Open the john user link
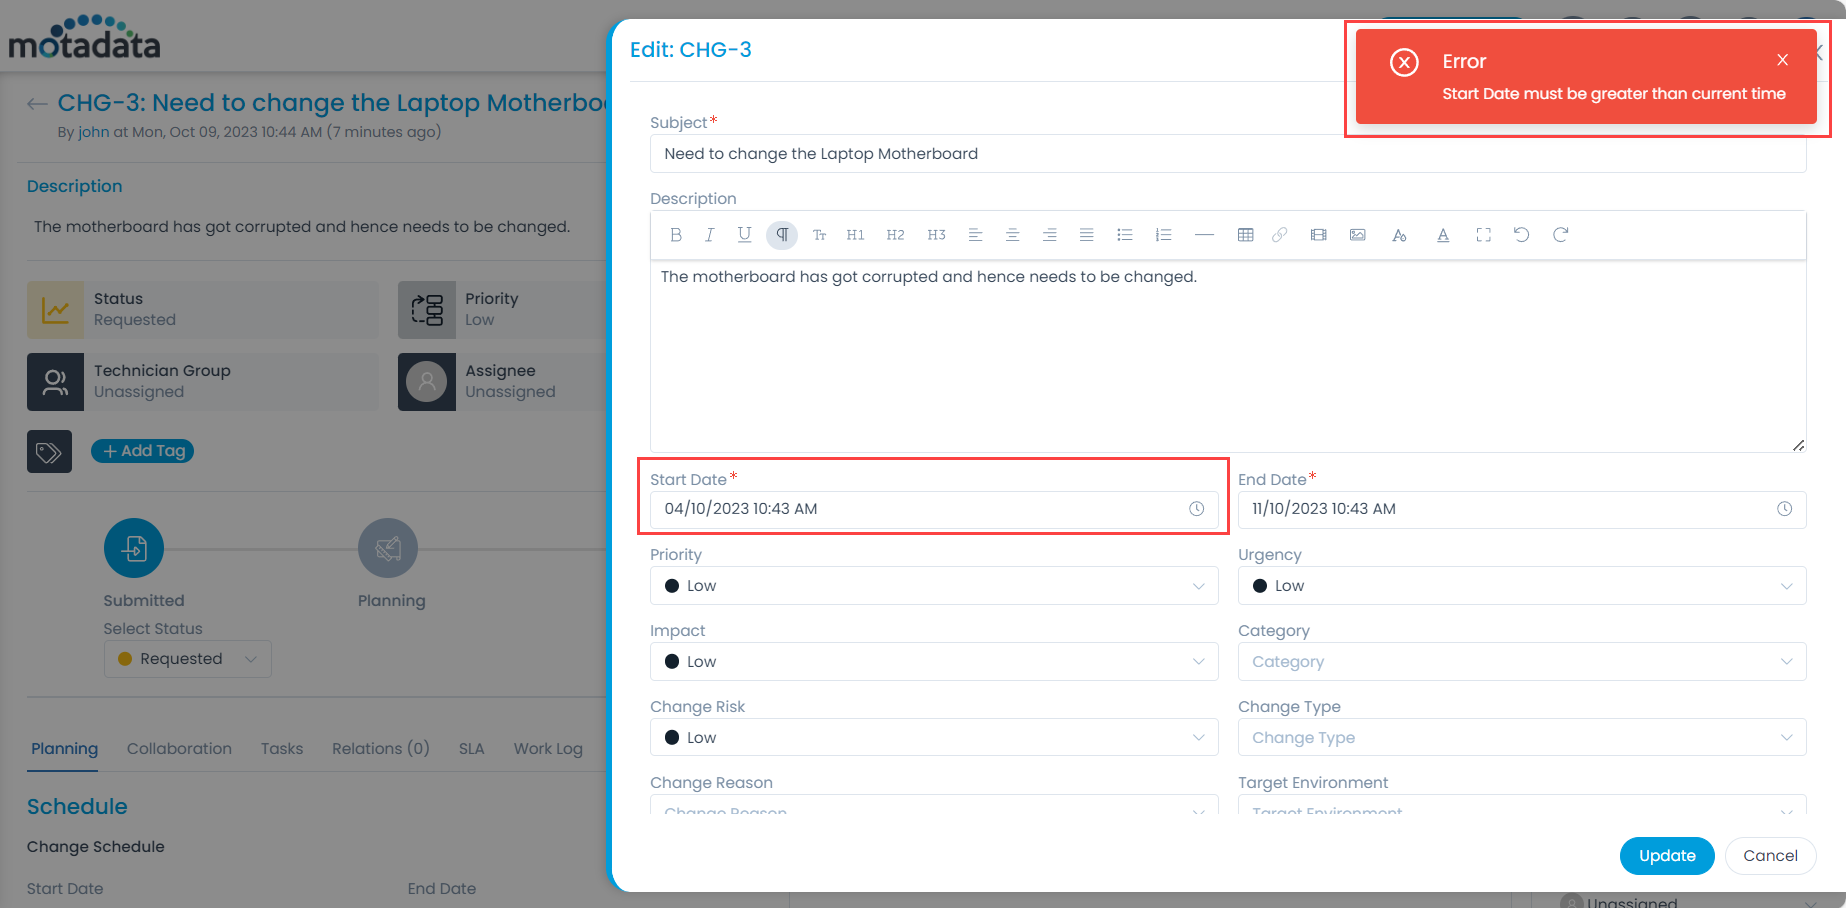 point(94,132)
